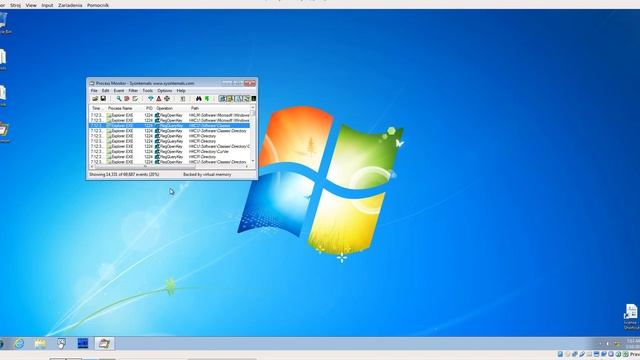640x360 pixels.
Task: Open Process Monitor's File menu
Action: click(94, 91)
